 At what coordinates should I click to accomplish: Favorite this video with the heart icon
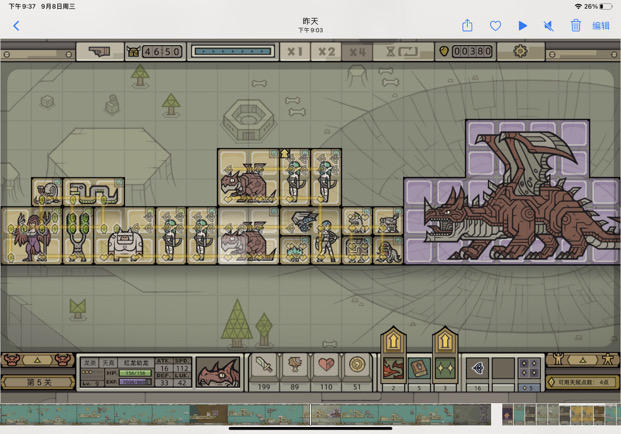pos(495,26)
